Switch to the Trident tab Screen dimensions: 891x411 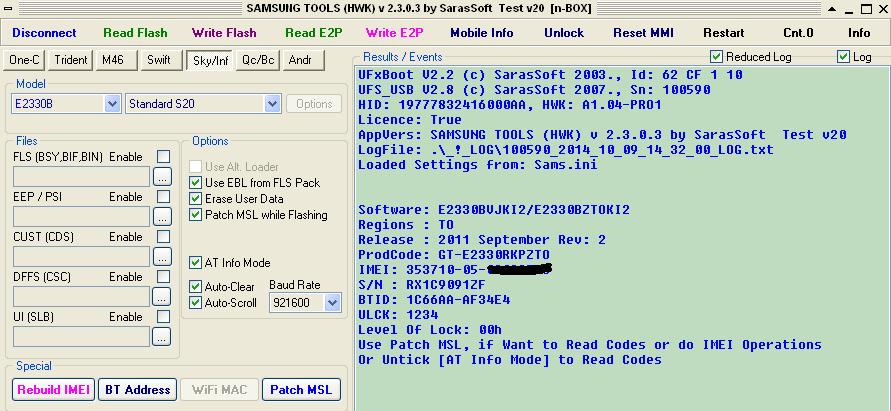(x=71, y=60)
